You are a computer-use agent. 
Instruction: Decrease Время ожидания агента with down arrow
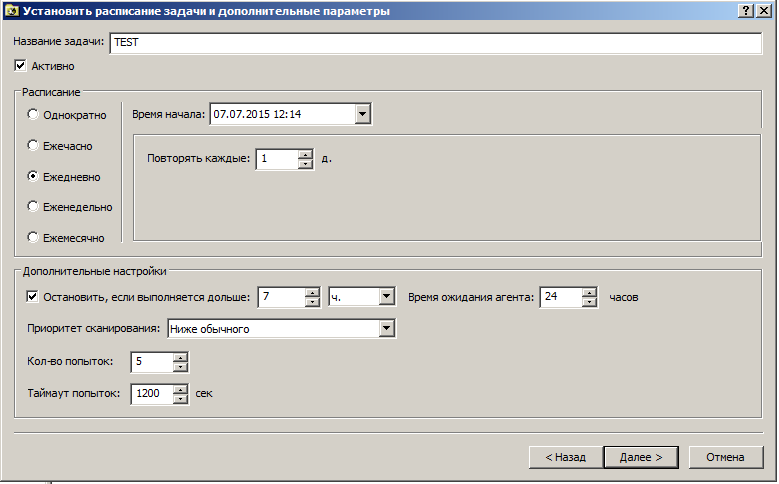[x=589, y=302]
